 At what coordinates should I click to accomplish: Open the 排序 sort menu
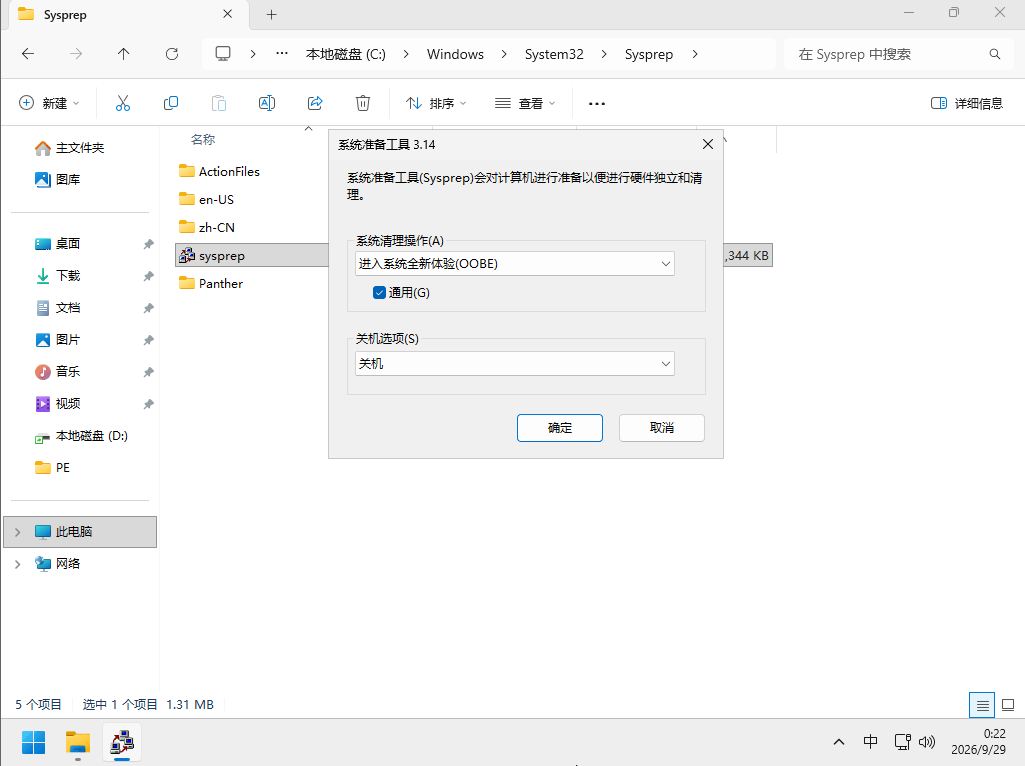click(436, 103)
